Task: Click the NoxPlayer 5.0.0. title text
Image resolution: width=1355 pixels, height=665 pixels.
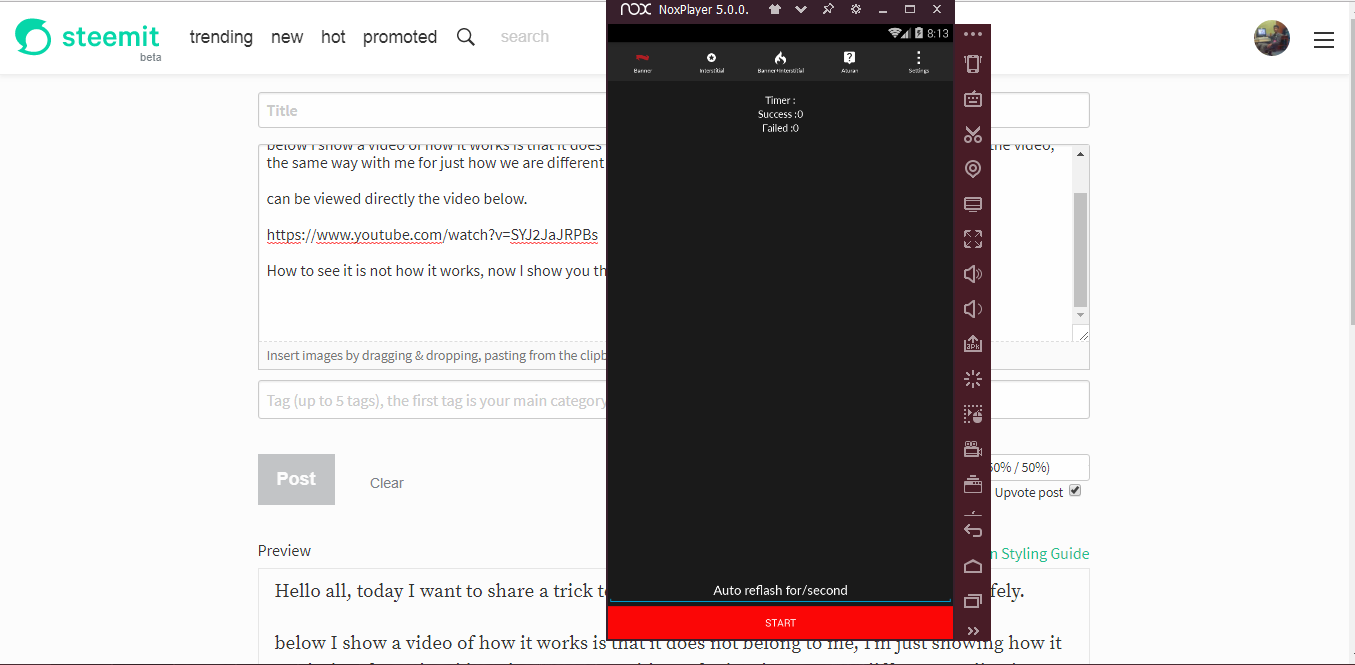Action: (x=703, y=9)
